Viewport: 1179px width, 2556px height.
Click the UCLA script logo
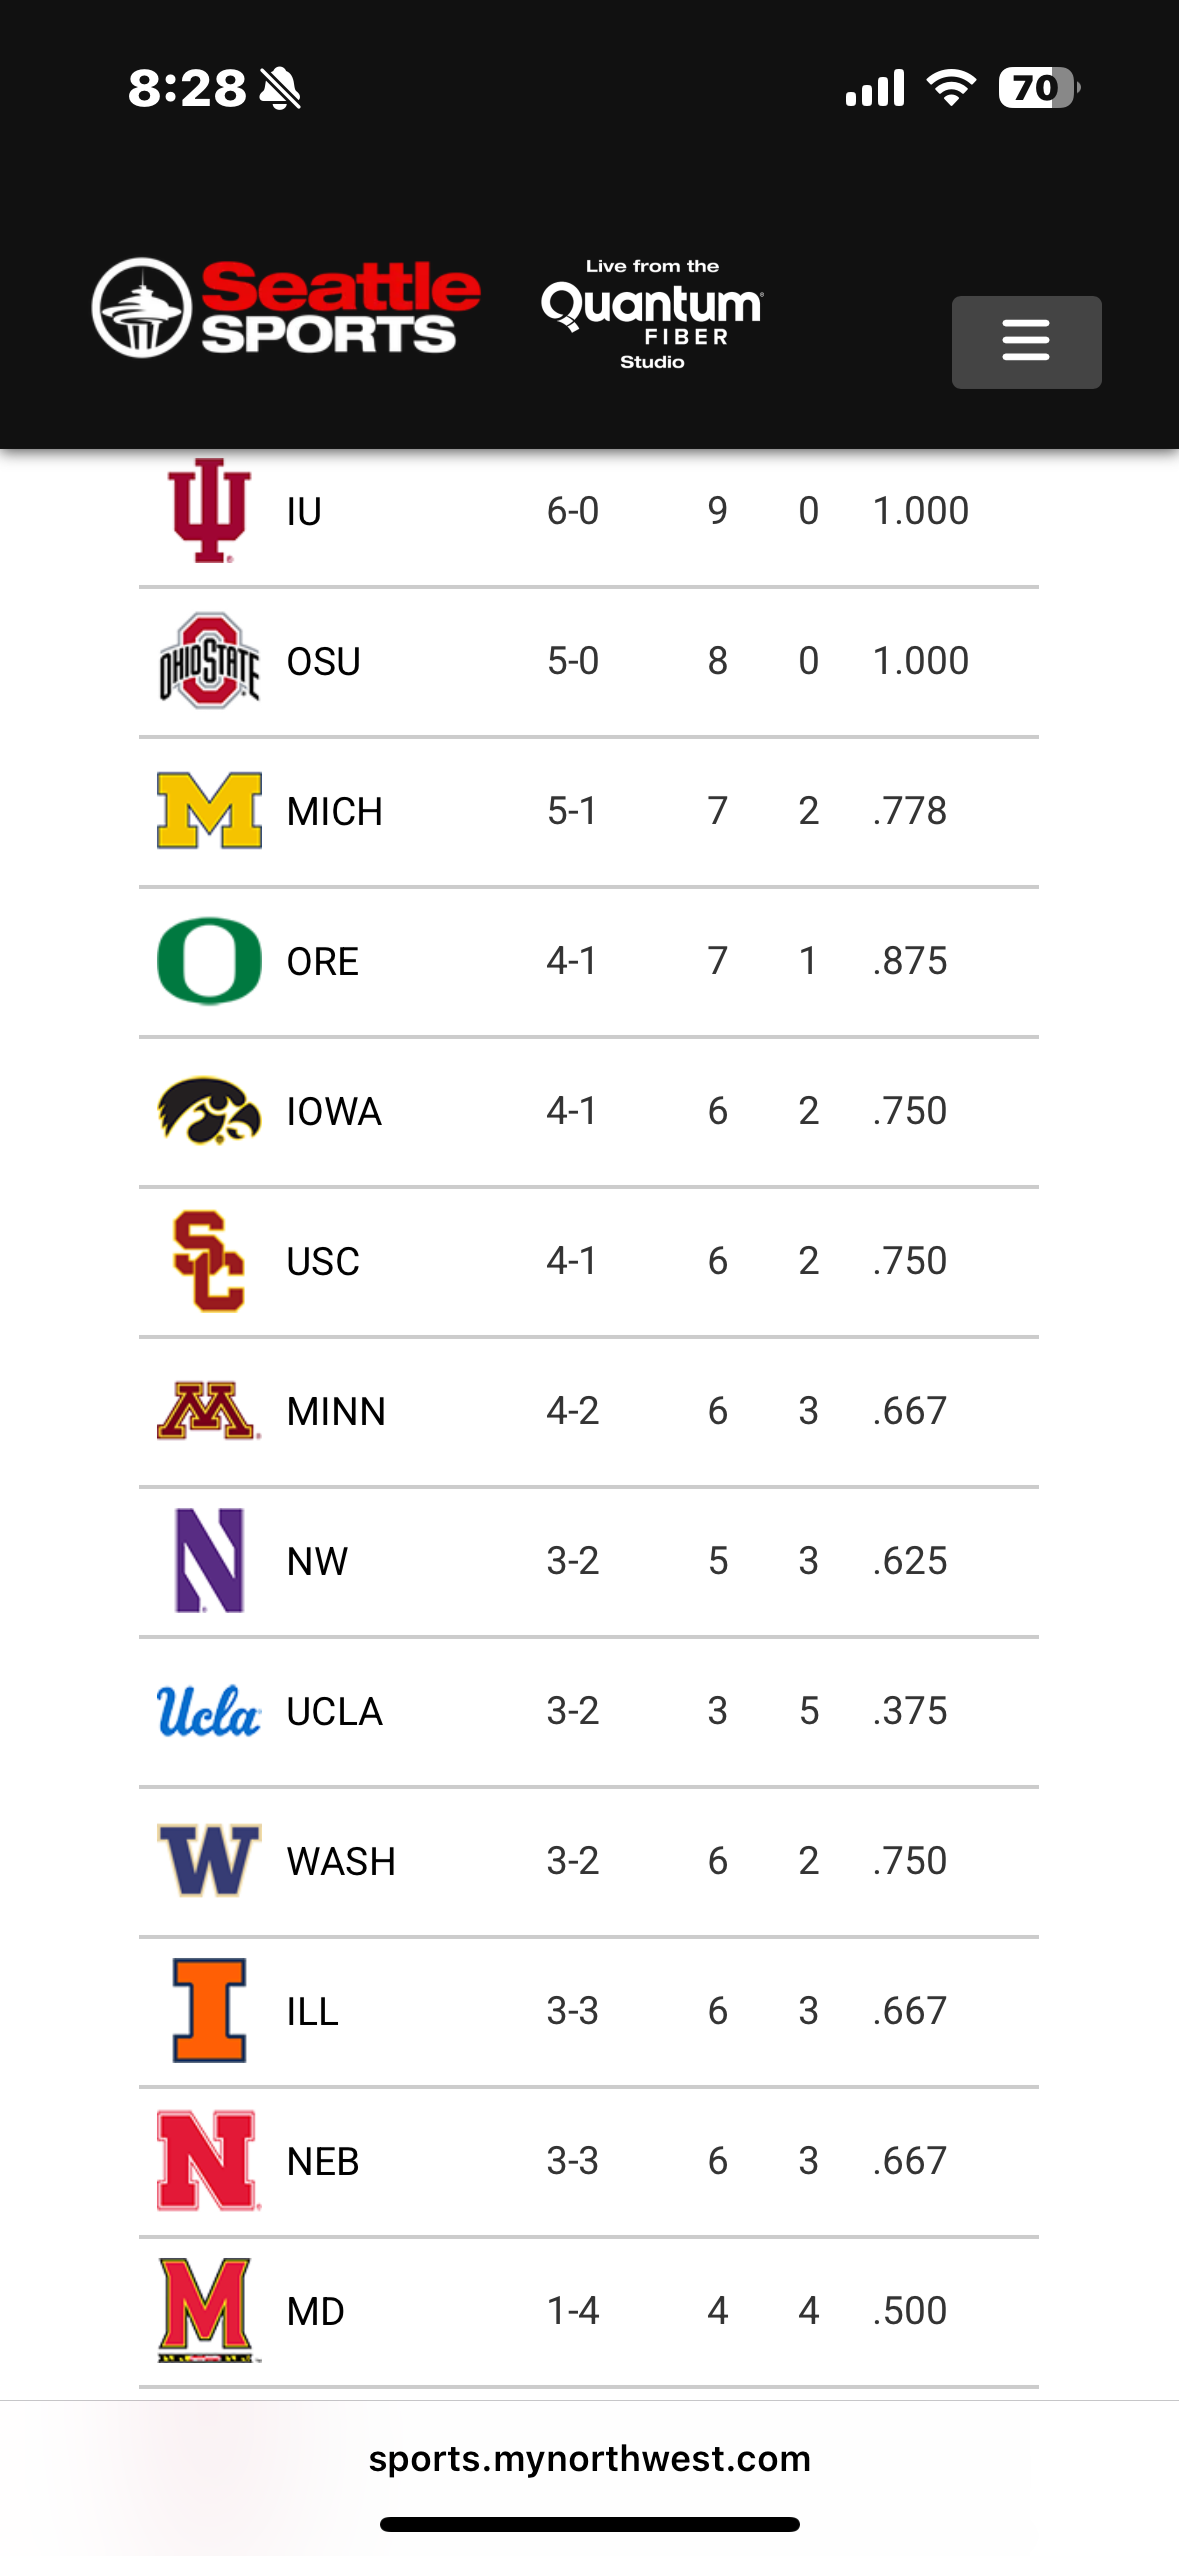(x=209, y=1711)
